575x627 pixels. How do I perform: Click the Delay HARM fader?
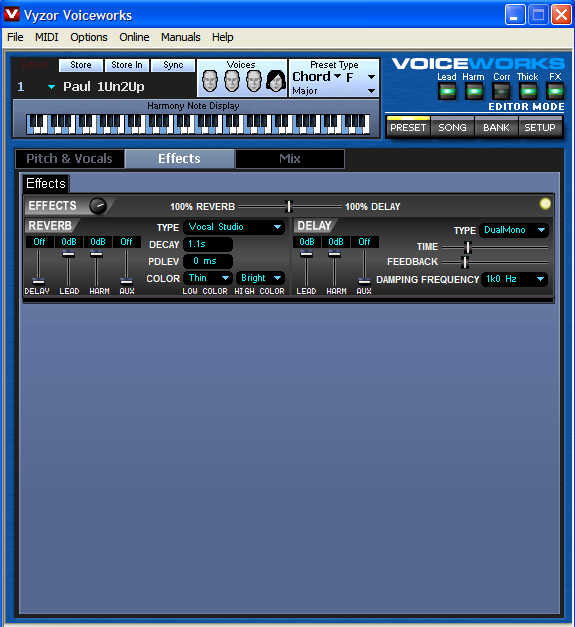(335, 254)
